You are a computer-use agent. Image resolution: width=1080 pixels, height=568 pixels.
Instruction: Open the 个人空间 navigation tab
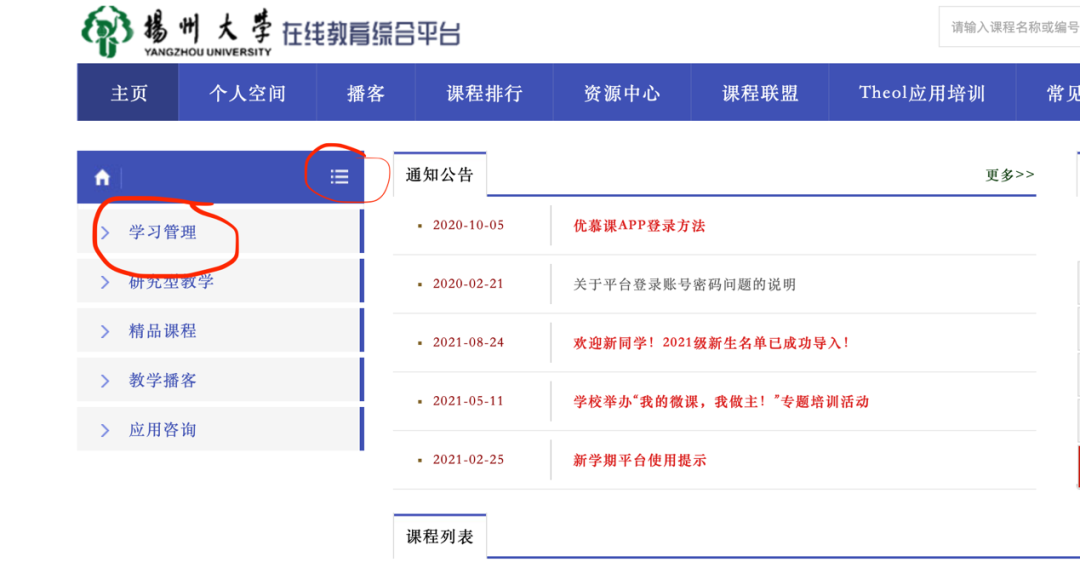pos(247,92)
